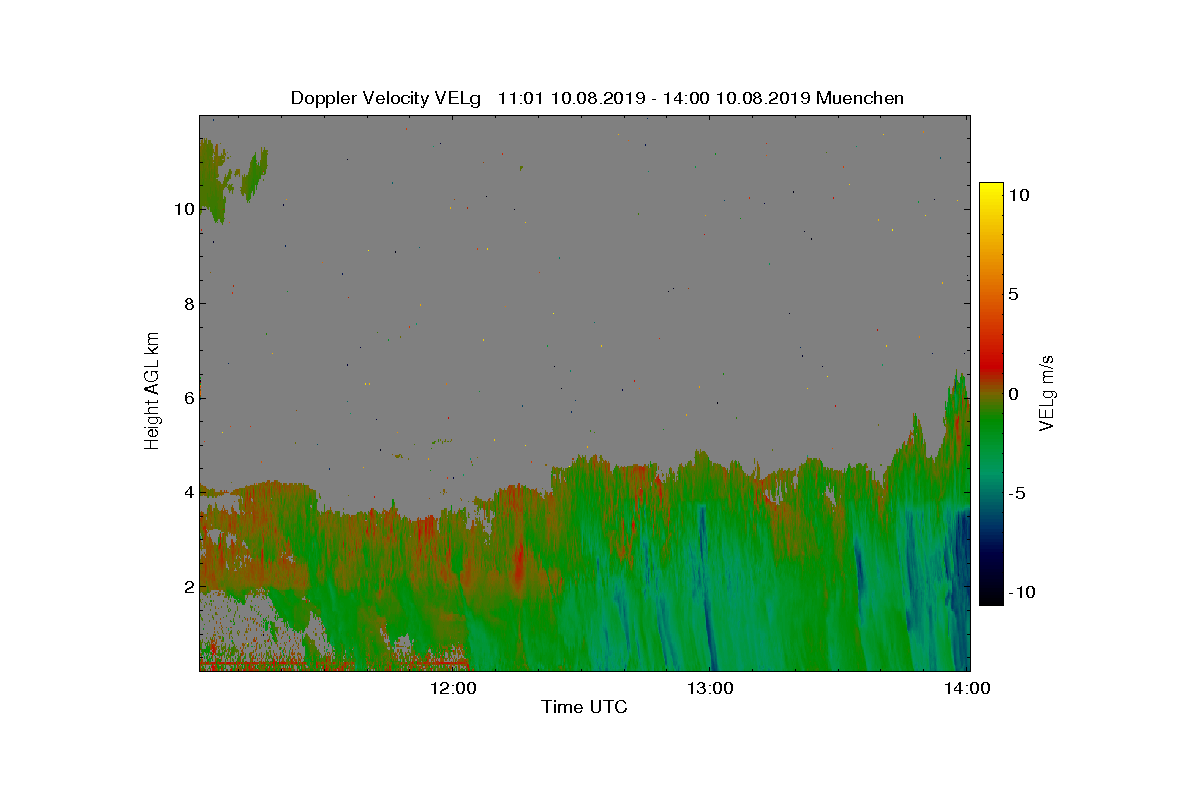Click the plot title "Doppler Velocity VELg"

[x=386, y=98]
